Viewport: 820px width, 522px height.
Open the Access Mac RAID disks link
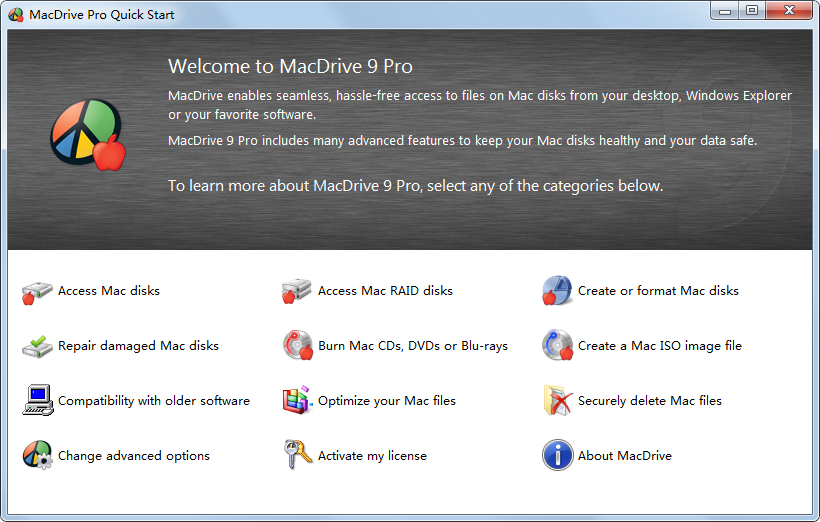[385, 291]
